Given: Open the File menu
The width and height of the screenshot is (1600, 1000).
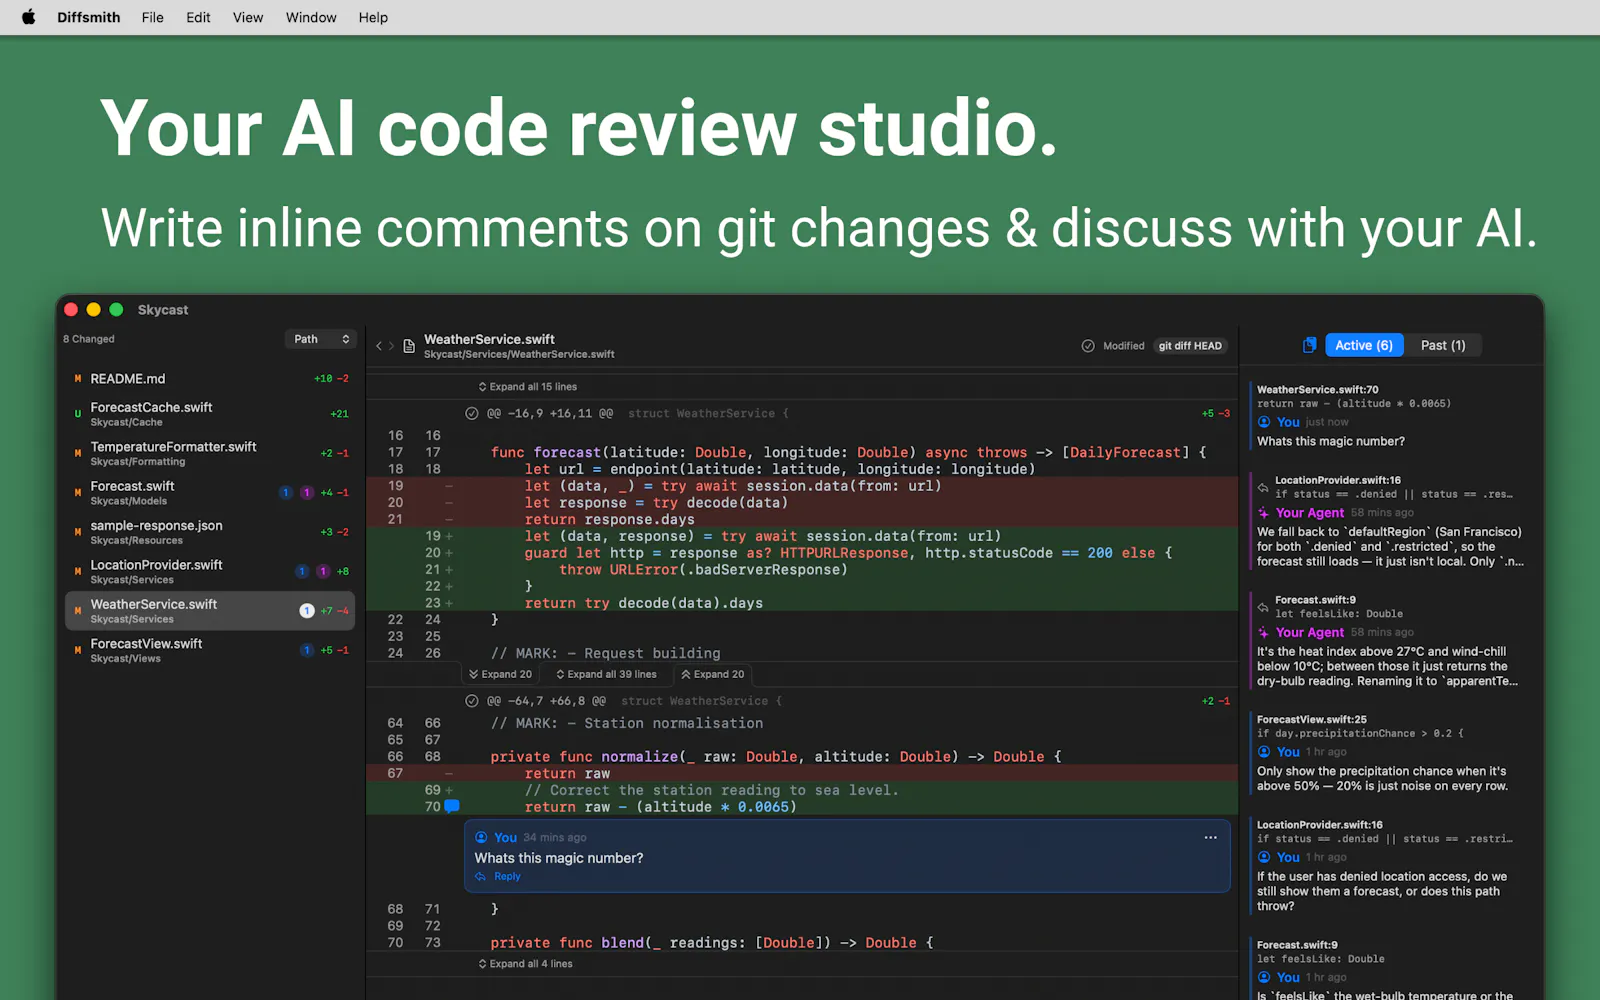Looking at the screenshot, I should (152, 17).
